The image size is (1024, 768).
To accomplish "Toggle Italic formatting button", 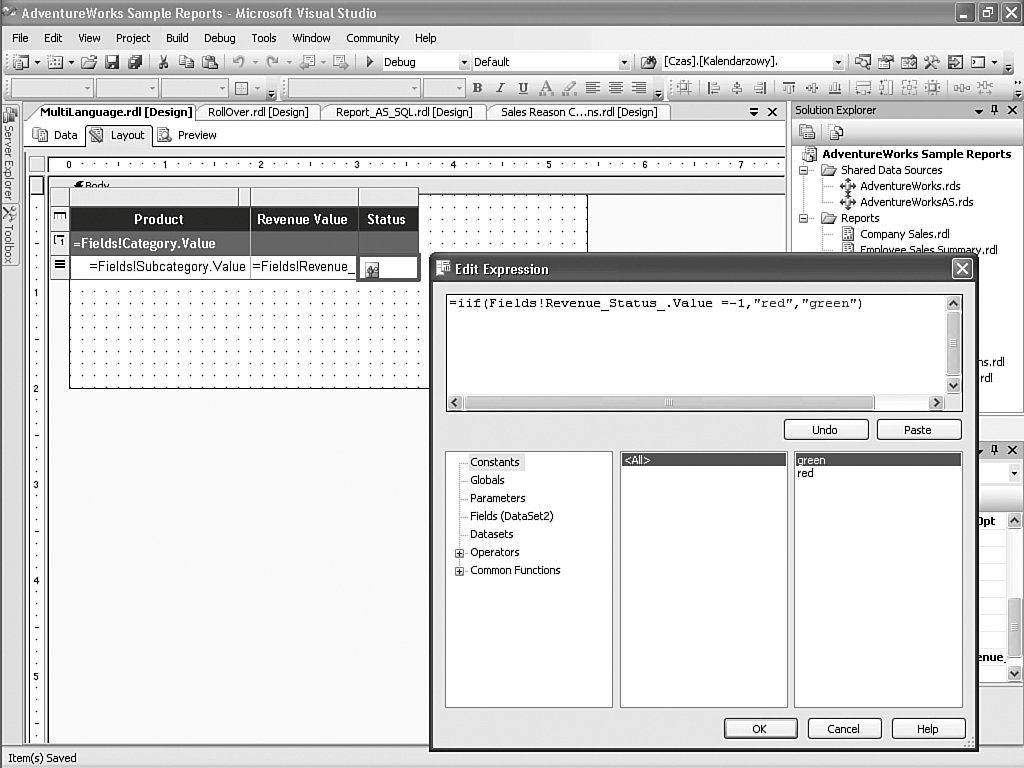I will click(x=500, y=88).
